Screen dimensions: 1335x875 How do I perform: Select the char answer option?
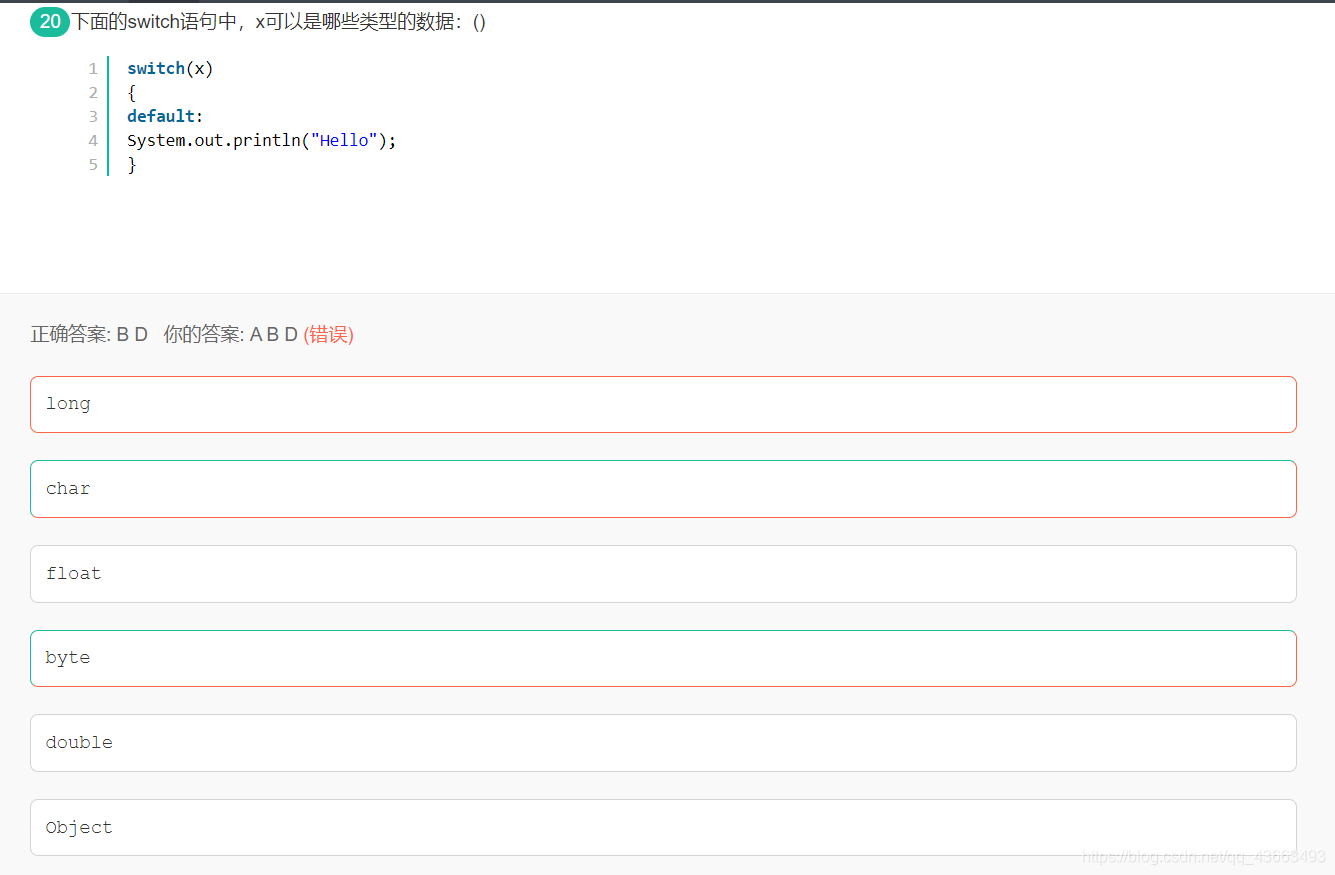coord(663,489)
